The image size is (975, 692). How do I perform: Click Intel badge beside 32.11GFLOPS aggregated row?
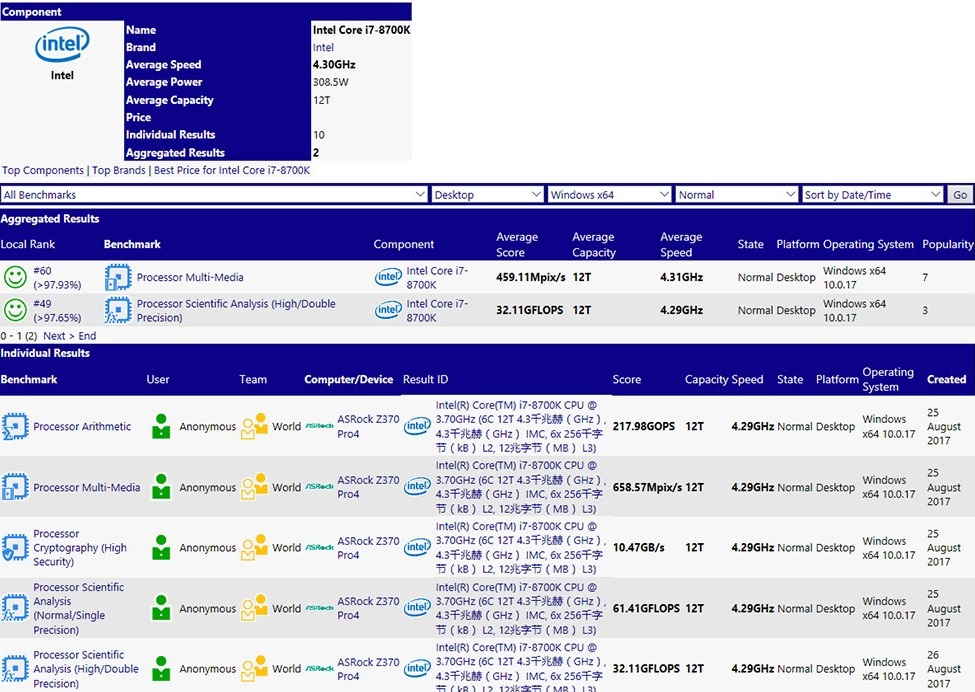[x=388, y=310]
